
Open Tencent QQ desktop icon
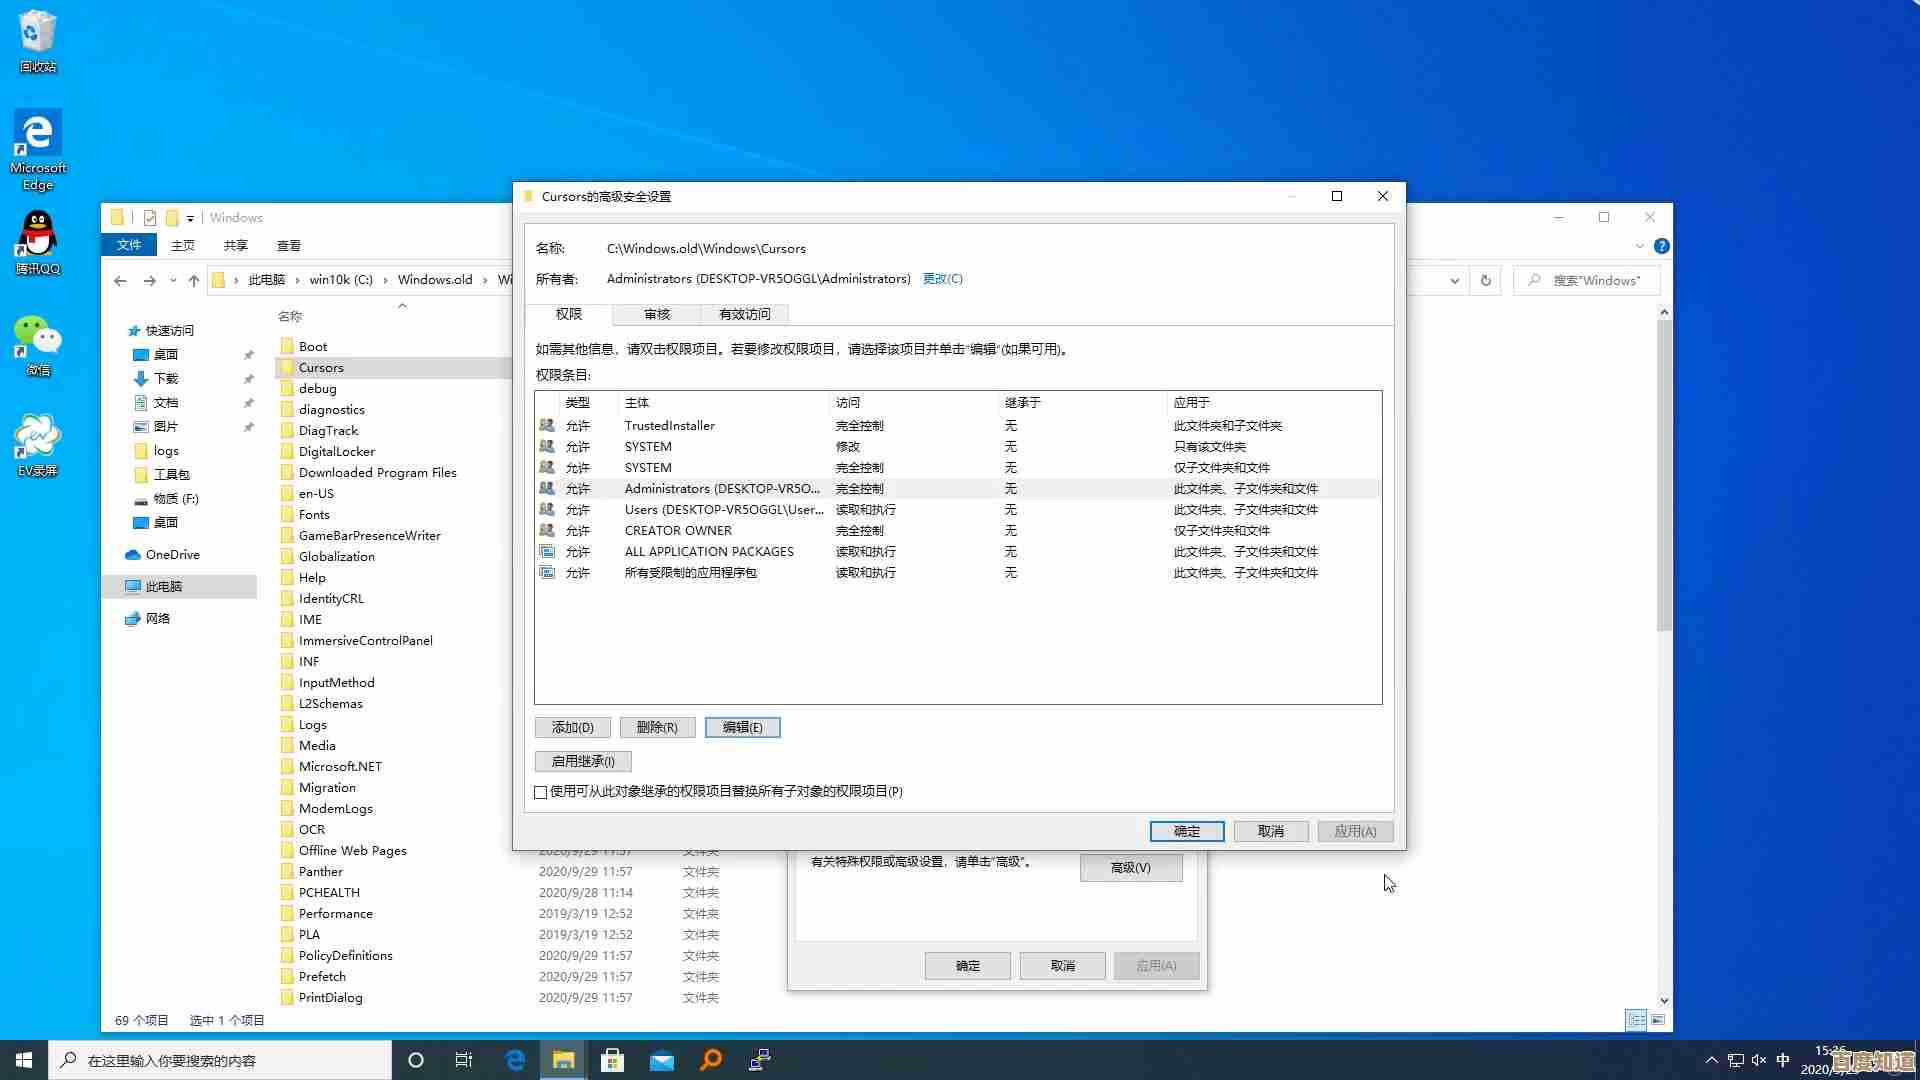[x=38, y=237]
